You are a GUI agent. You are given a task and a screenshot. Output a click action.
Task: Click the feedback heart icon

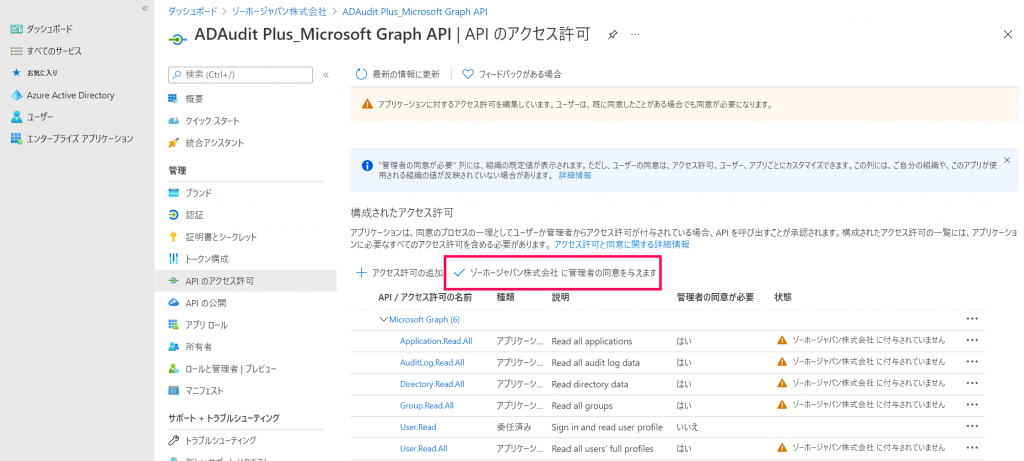click(x=468, y=74)
